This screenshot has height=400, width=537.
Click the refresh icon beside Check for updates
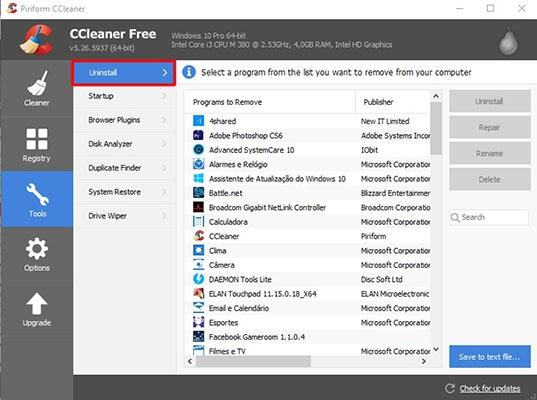pyautogui.click(x=450, y=388)
